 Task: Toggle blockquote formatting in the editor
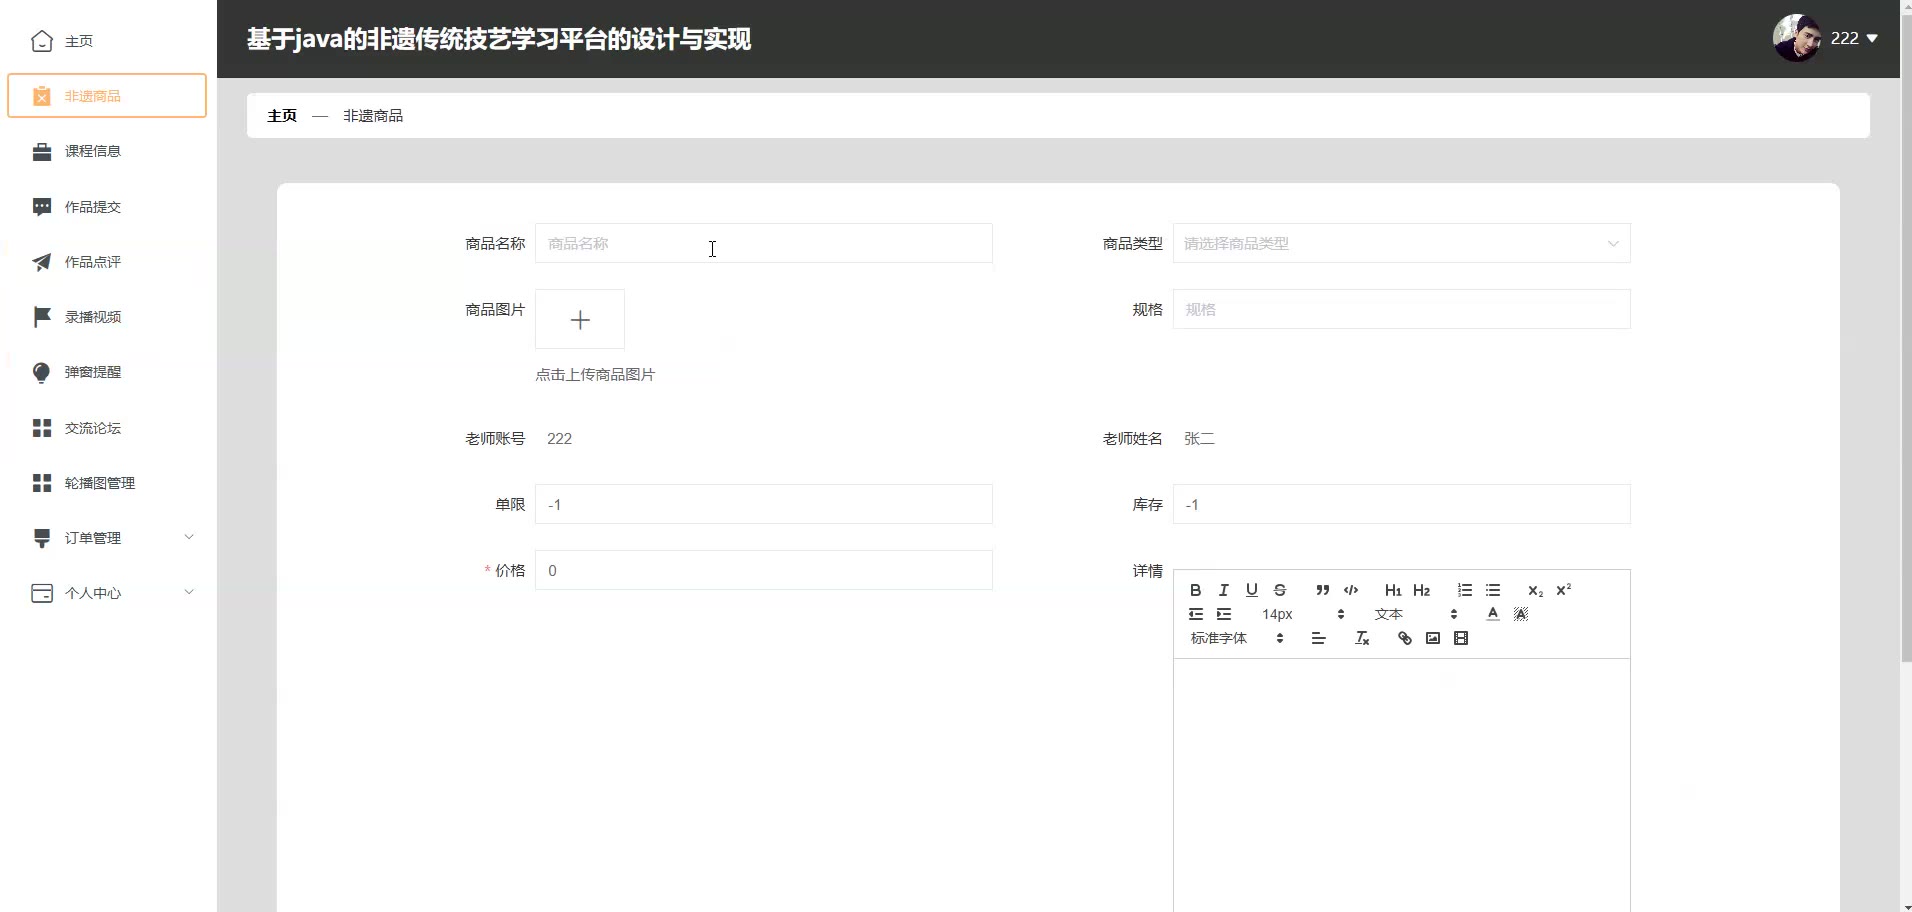point(1322,590)
